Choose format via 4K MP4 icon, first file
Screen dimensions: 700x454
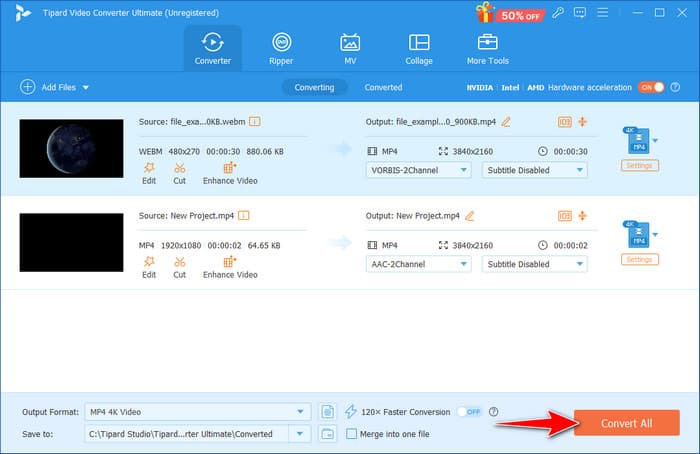639,140
